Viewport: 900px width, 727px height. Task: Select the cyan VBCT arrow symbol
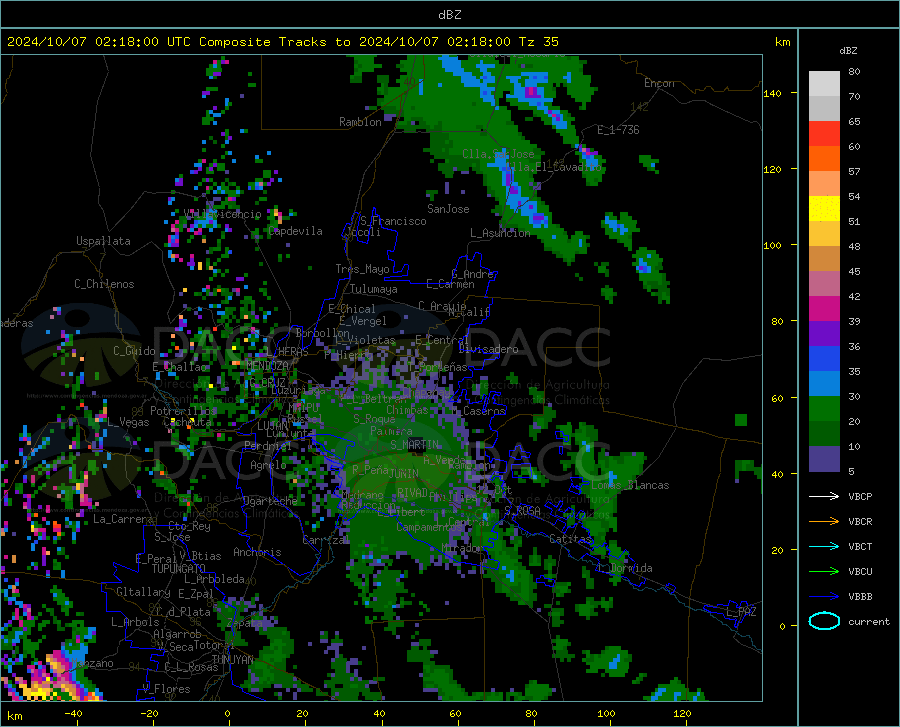(x=824, y=546)
